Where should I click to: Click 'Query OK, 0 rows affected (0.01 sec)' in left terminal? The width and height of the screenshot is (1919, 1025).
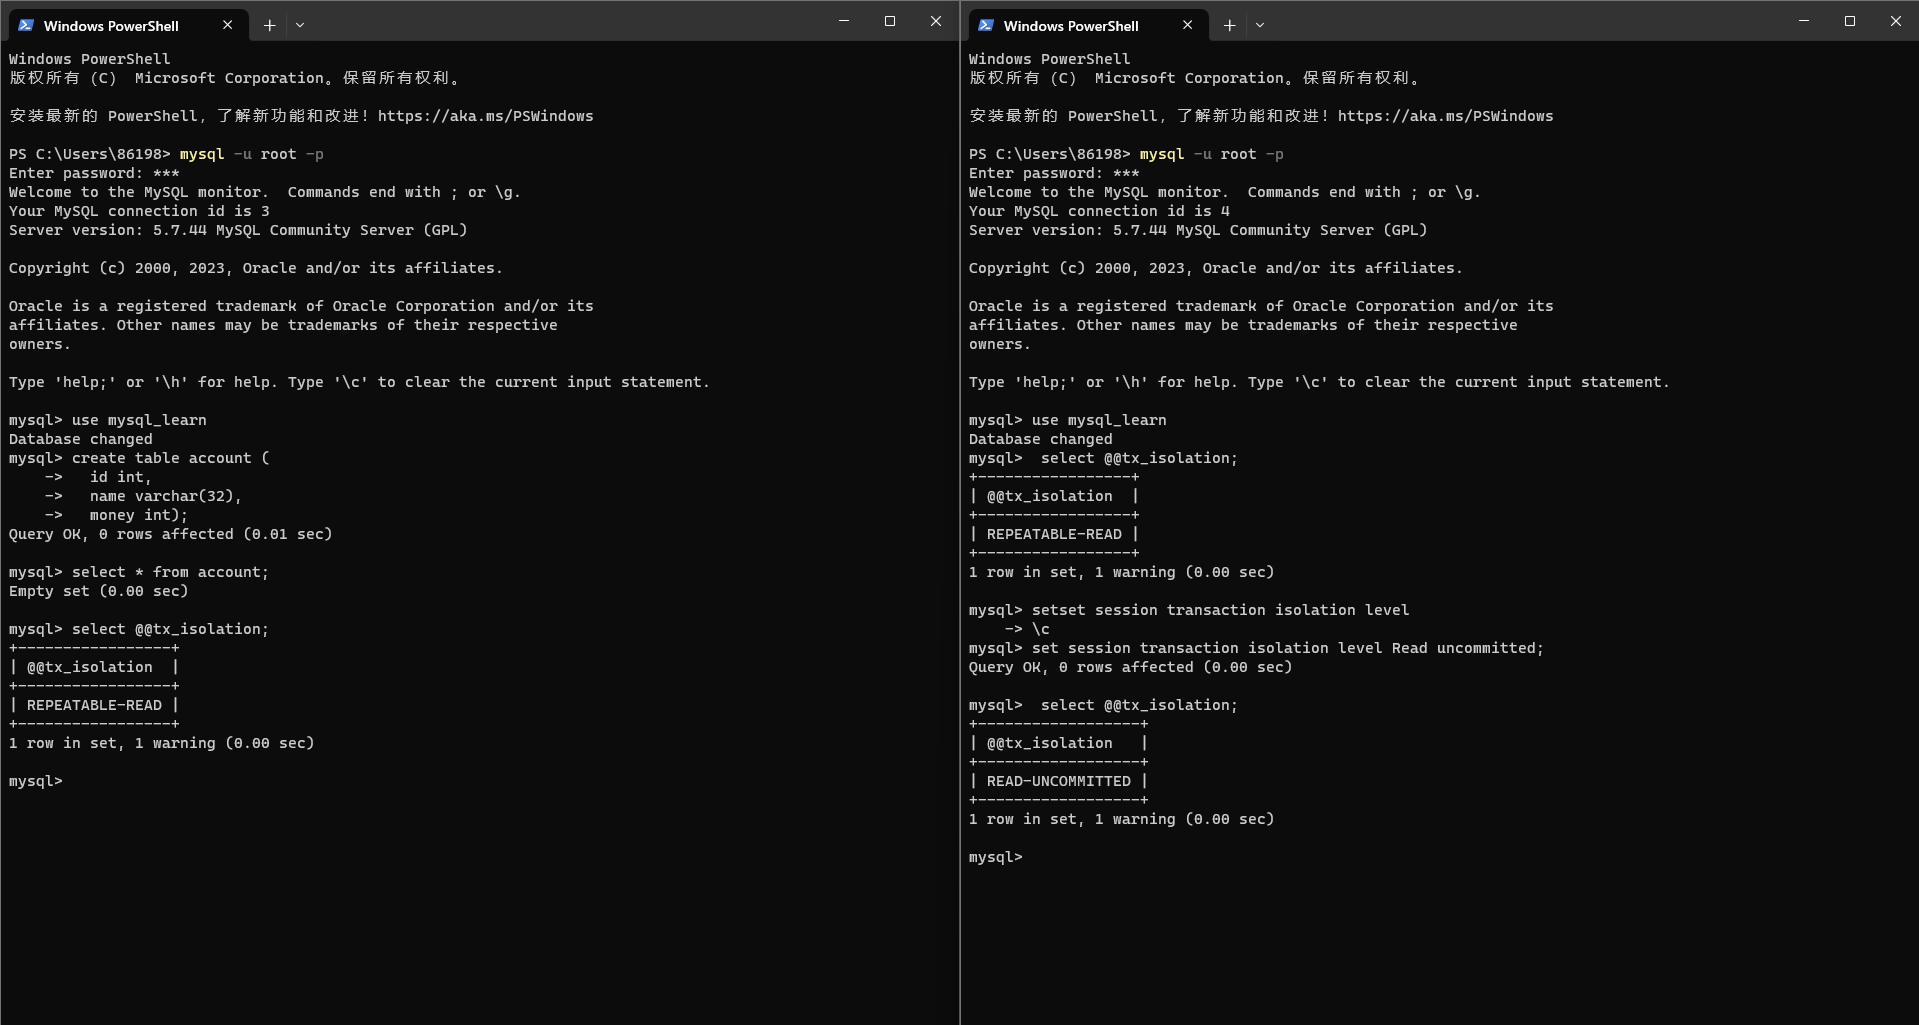[x=171, y=534]
